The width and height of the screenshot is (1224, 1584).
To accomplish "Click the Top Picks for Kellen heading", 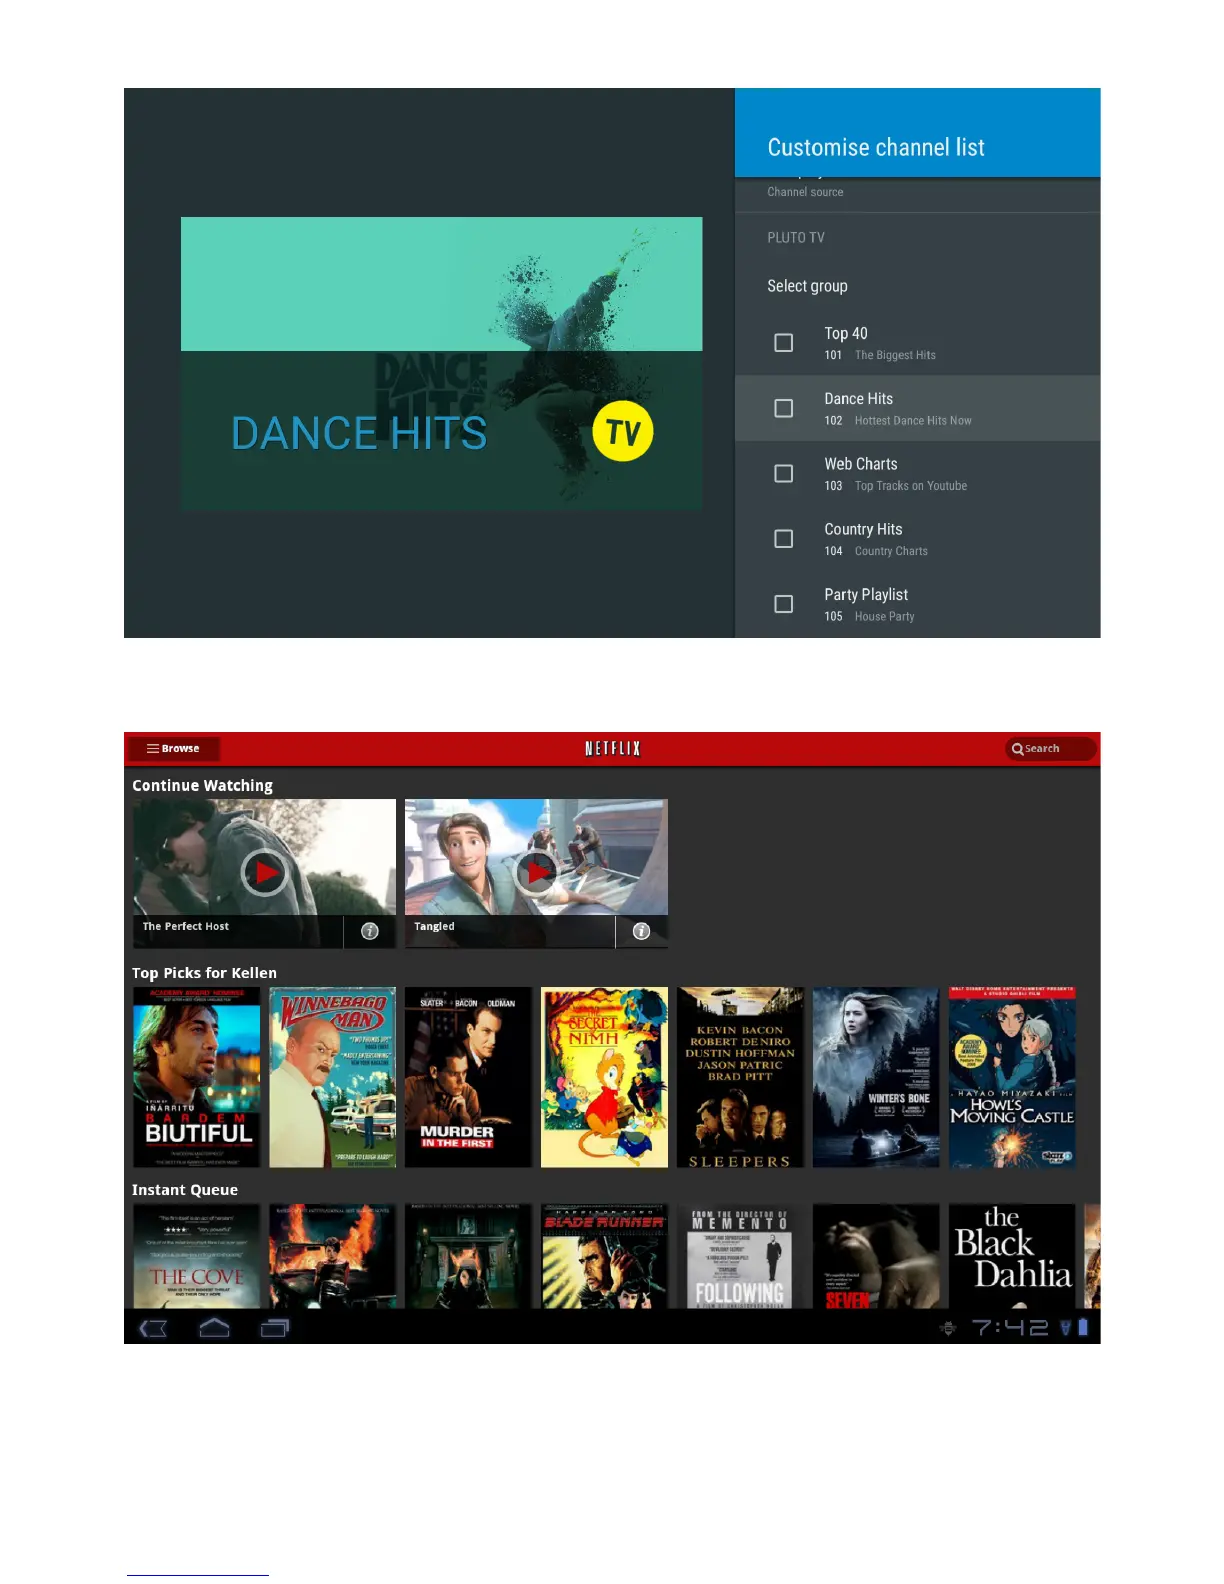I will click(204, 973).
